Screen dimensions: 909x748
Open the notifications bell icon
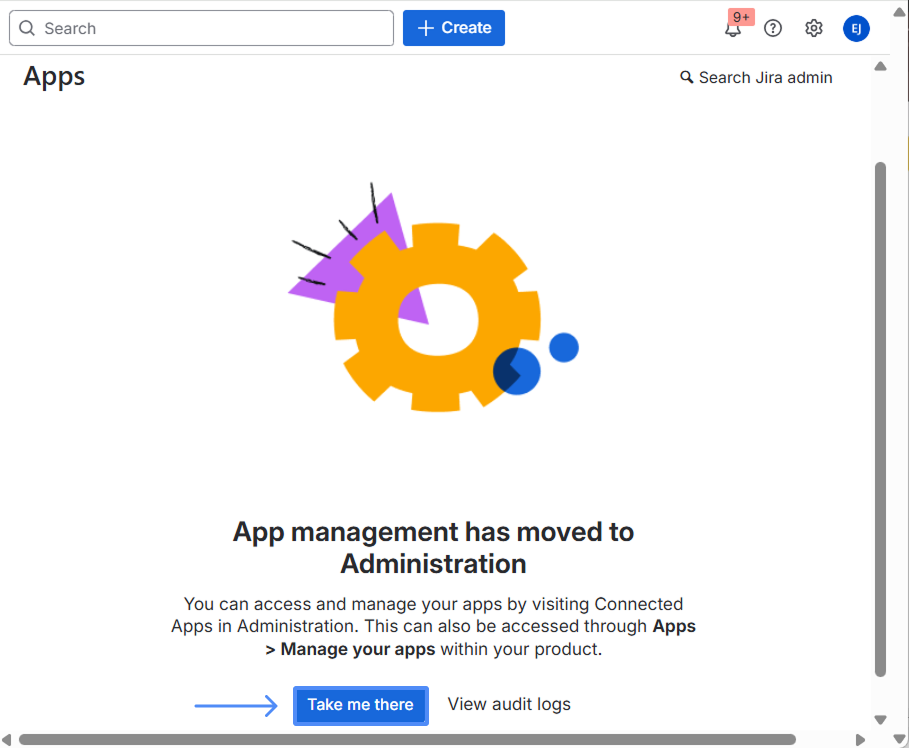[733, 29]
